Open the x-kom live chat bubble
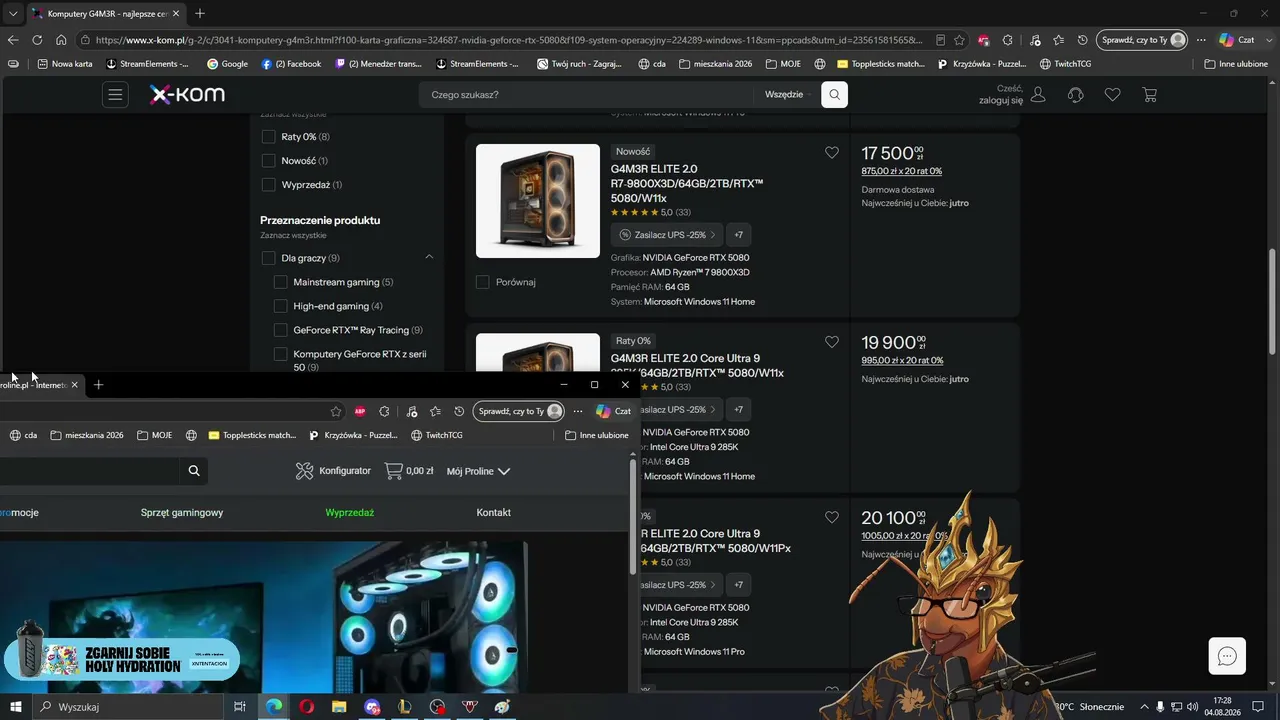1280x720 pixels. click(x=1227, y=656)
